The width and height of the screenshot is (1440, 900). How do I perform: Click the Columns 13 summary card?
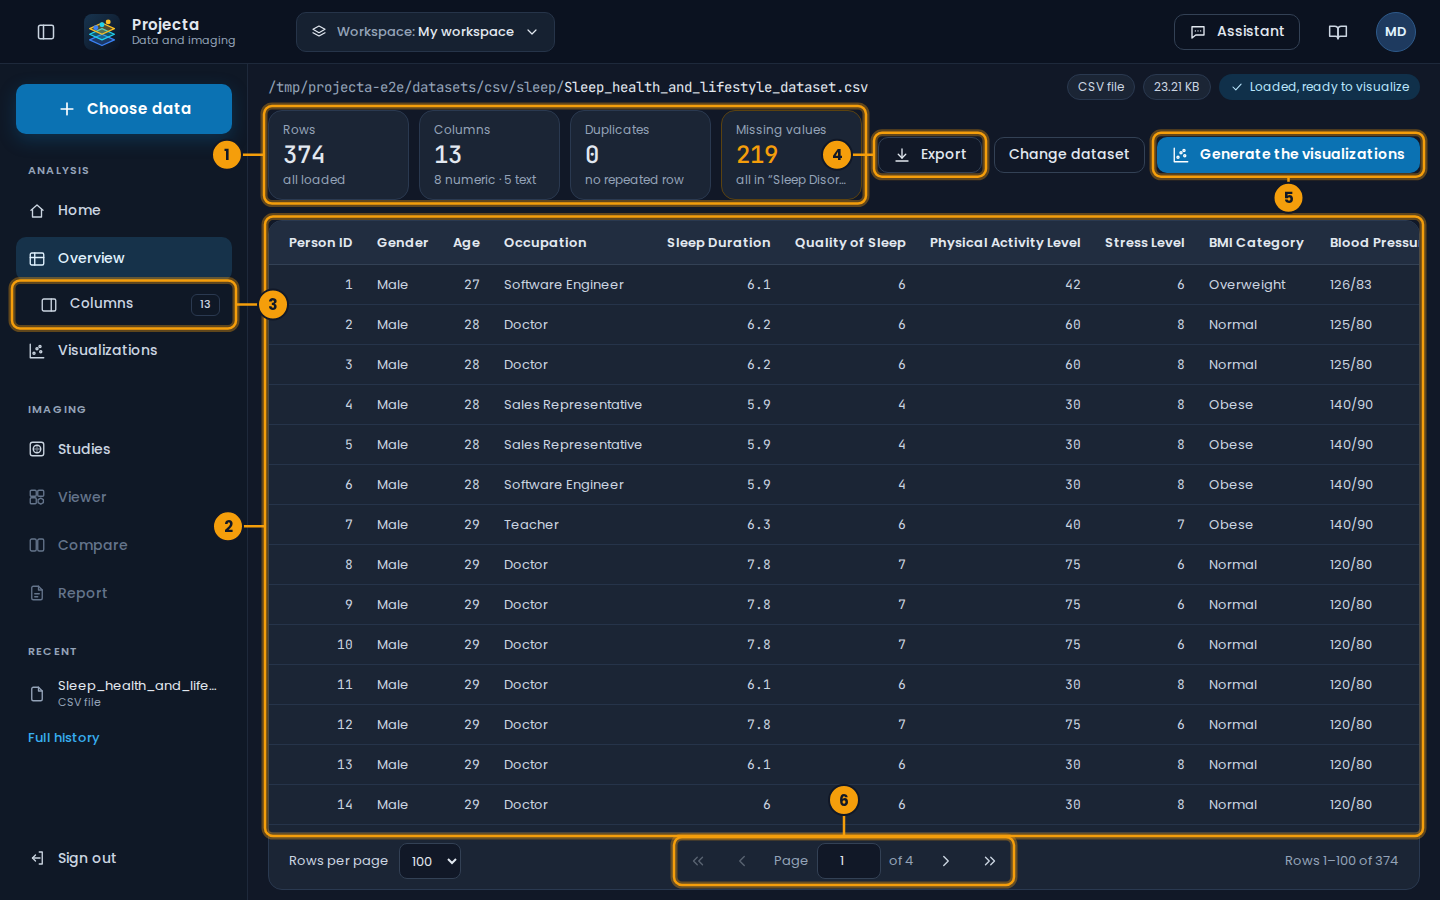point(489,155)
